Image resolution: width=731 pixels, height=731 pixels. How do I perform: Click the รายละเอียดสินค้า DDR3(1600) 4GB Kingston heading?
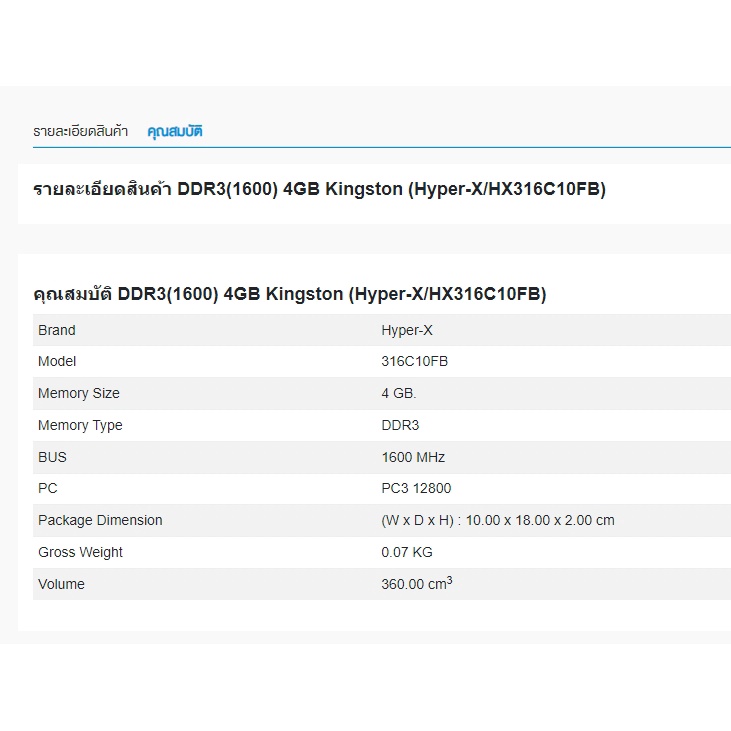319,189
